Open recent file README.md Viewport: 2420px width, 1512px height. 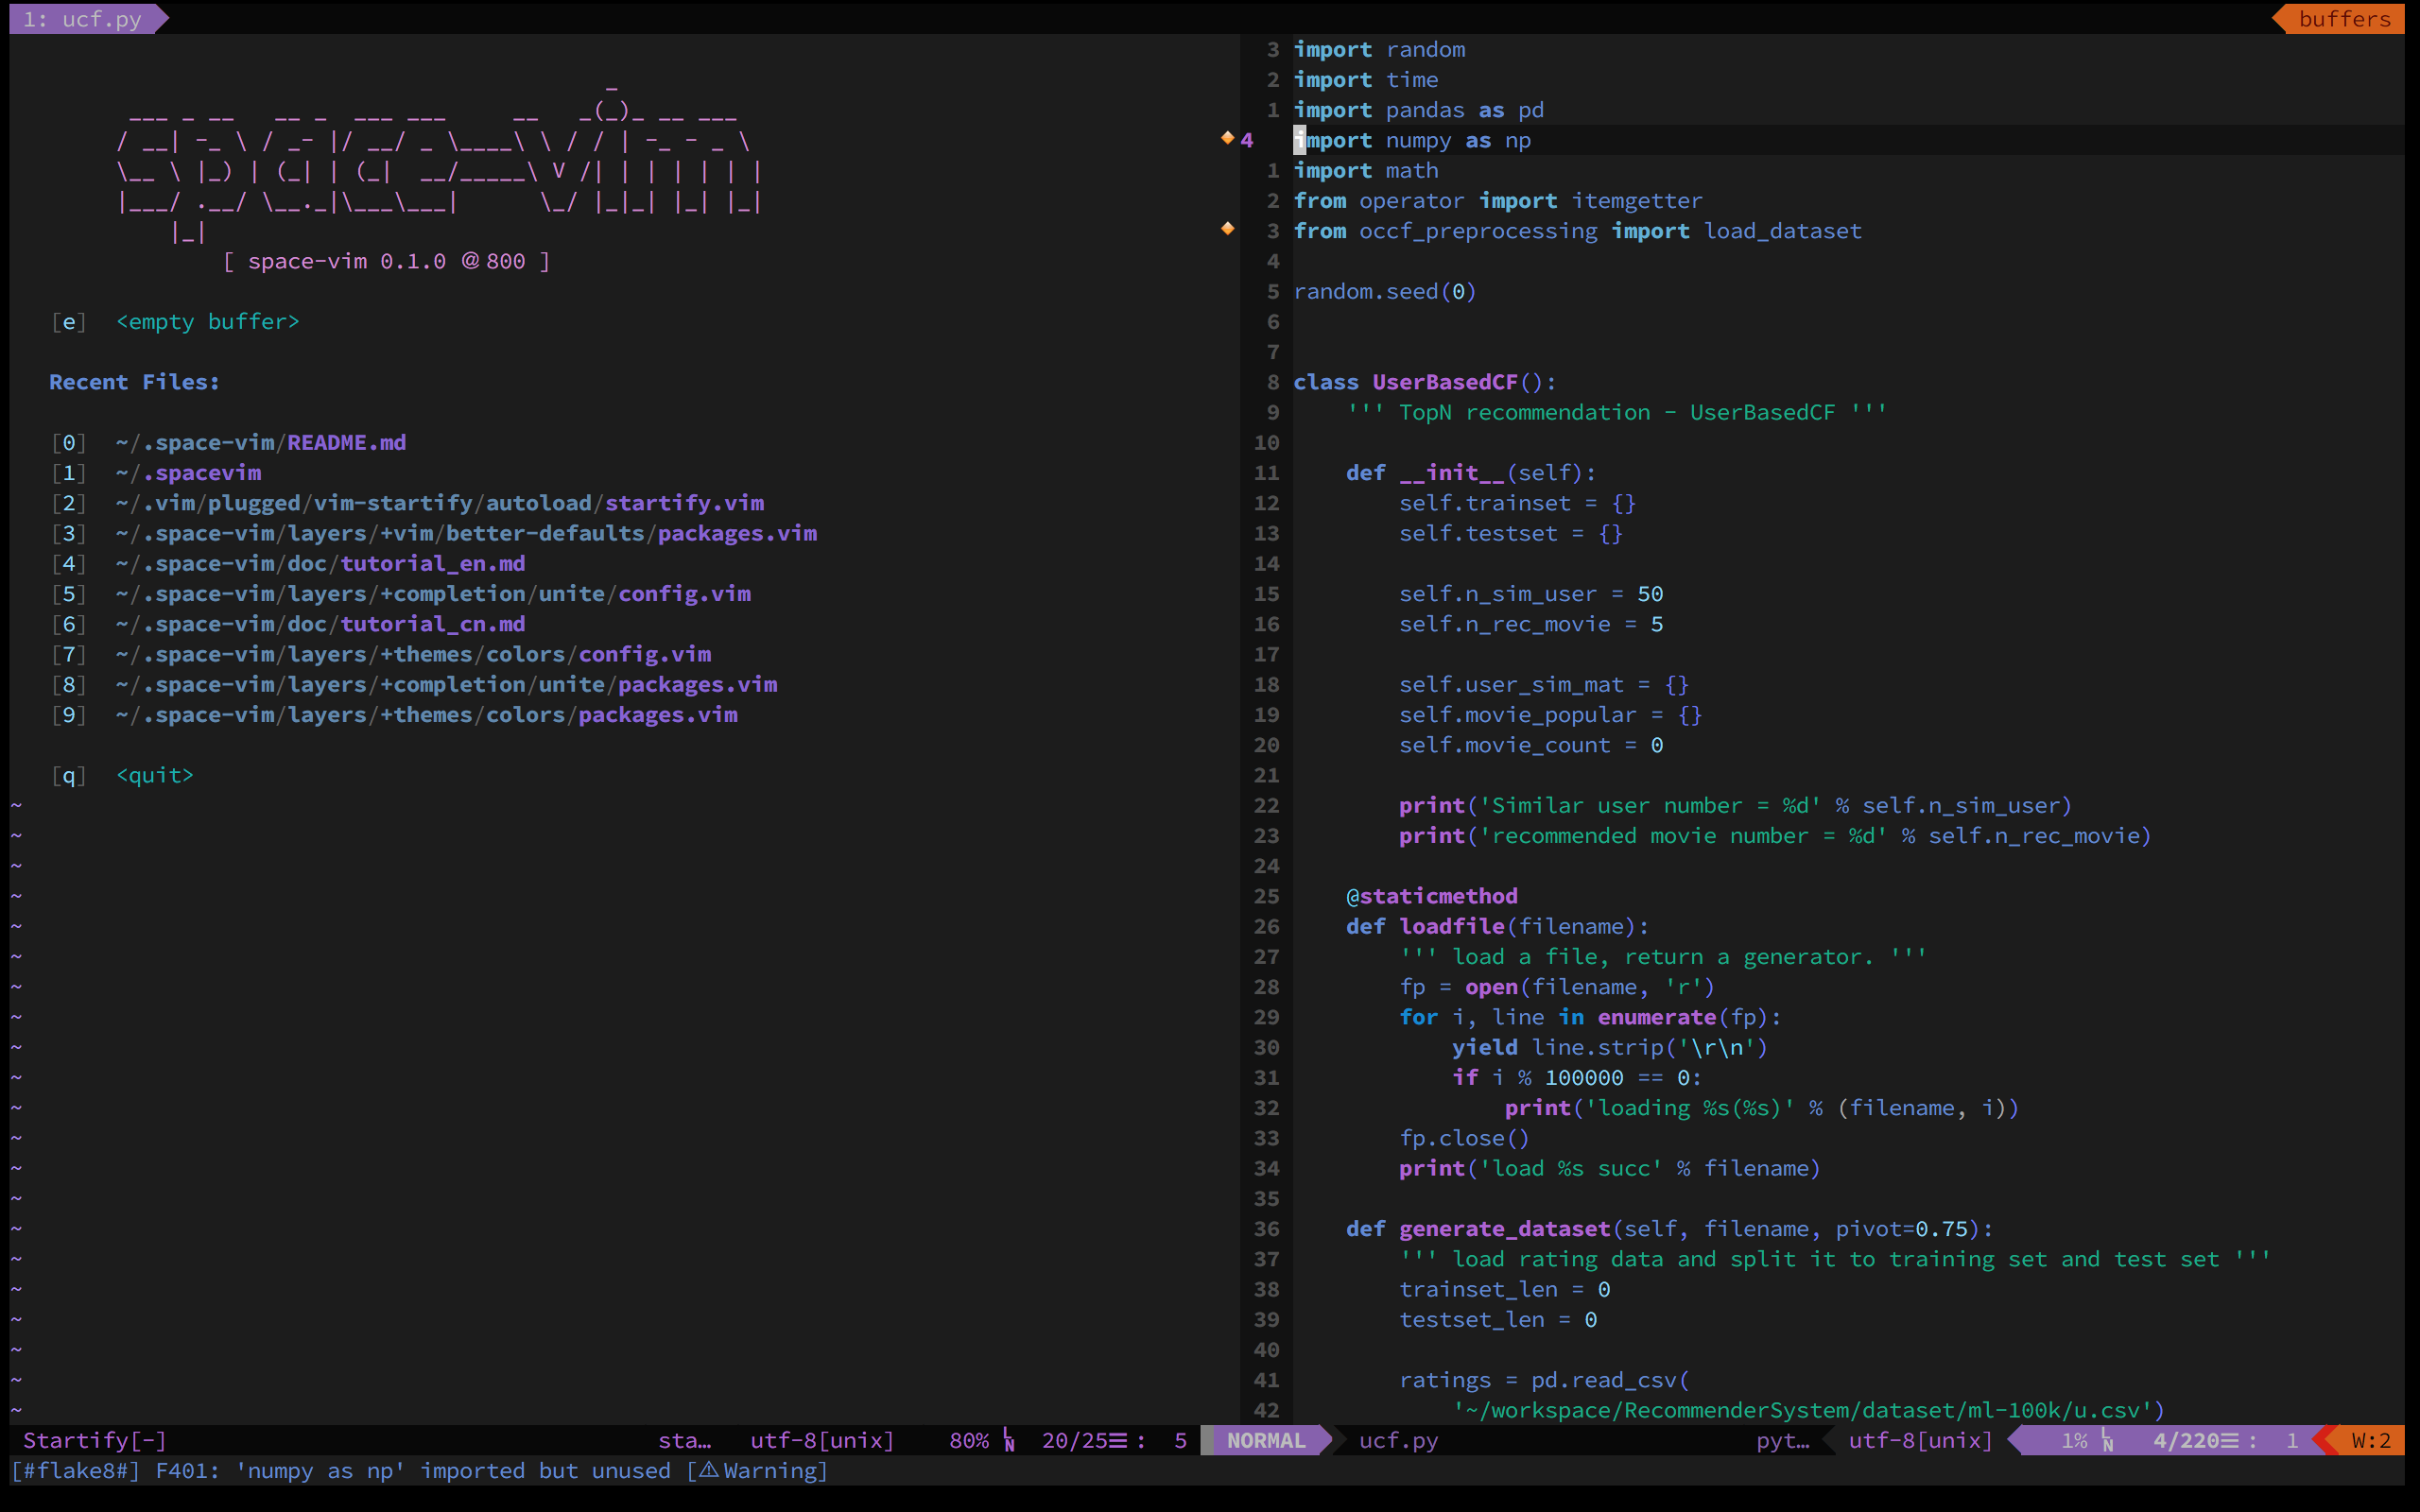[x=345, y=442]
